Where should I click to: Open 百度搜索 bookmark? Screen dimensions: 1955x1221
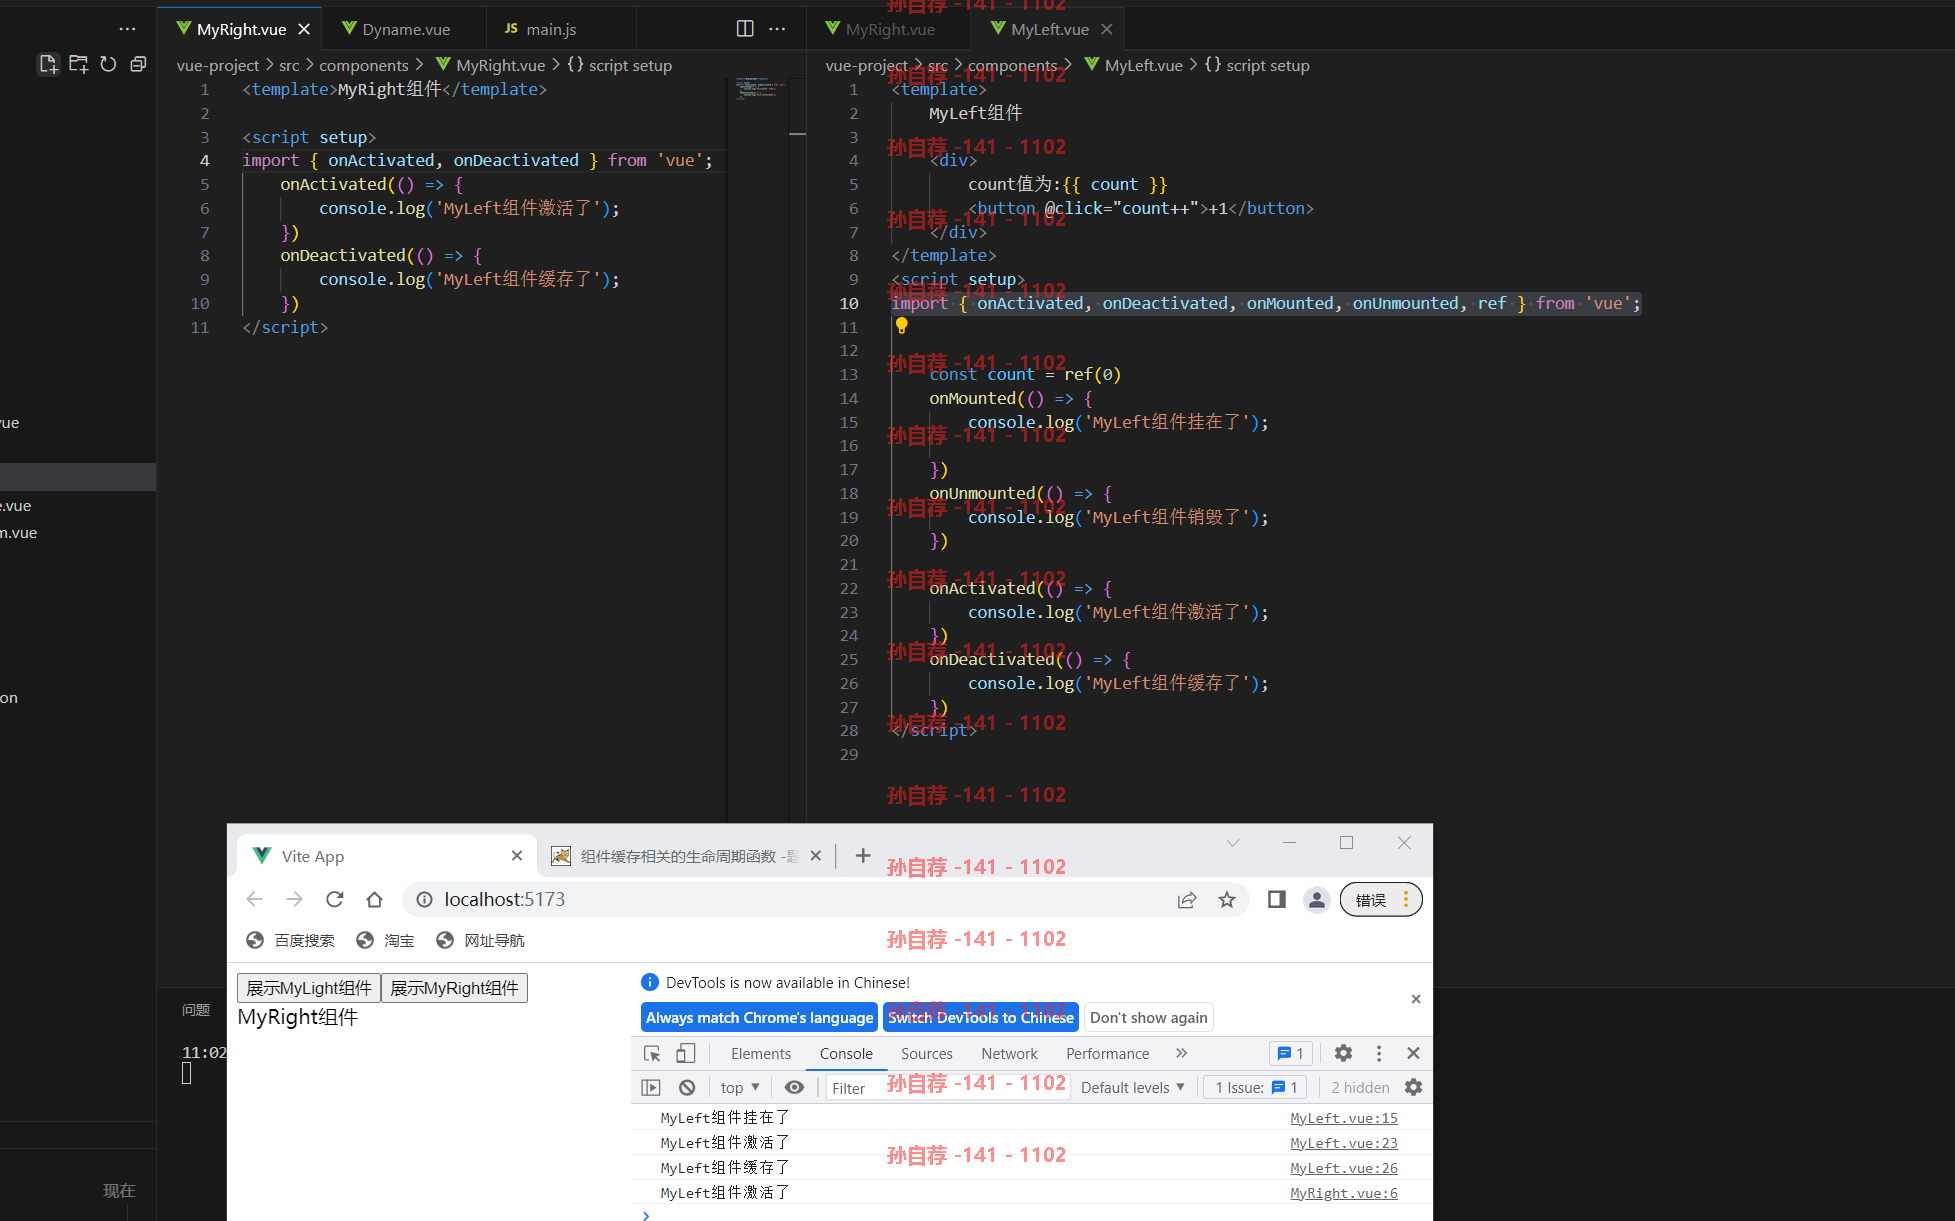(290, 940)
